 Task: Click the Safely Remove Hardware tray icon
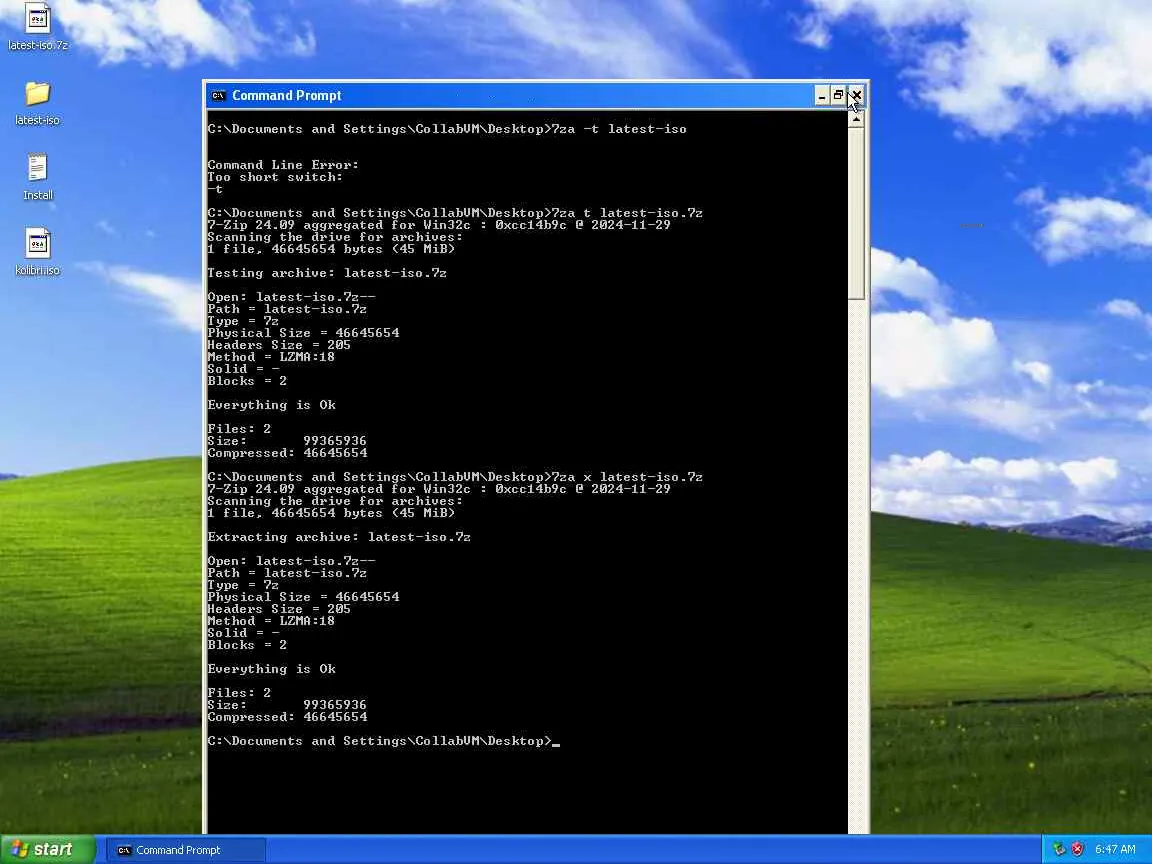tap(1059, 849)
